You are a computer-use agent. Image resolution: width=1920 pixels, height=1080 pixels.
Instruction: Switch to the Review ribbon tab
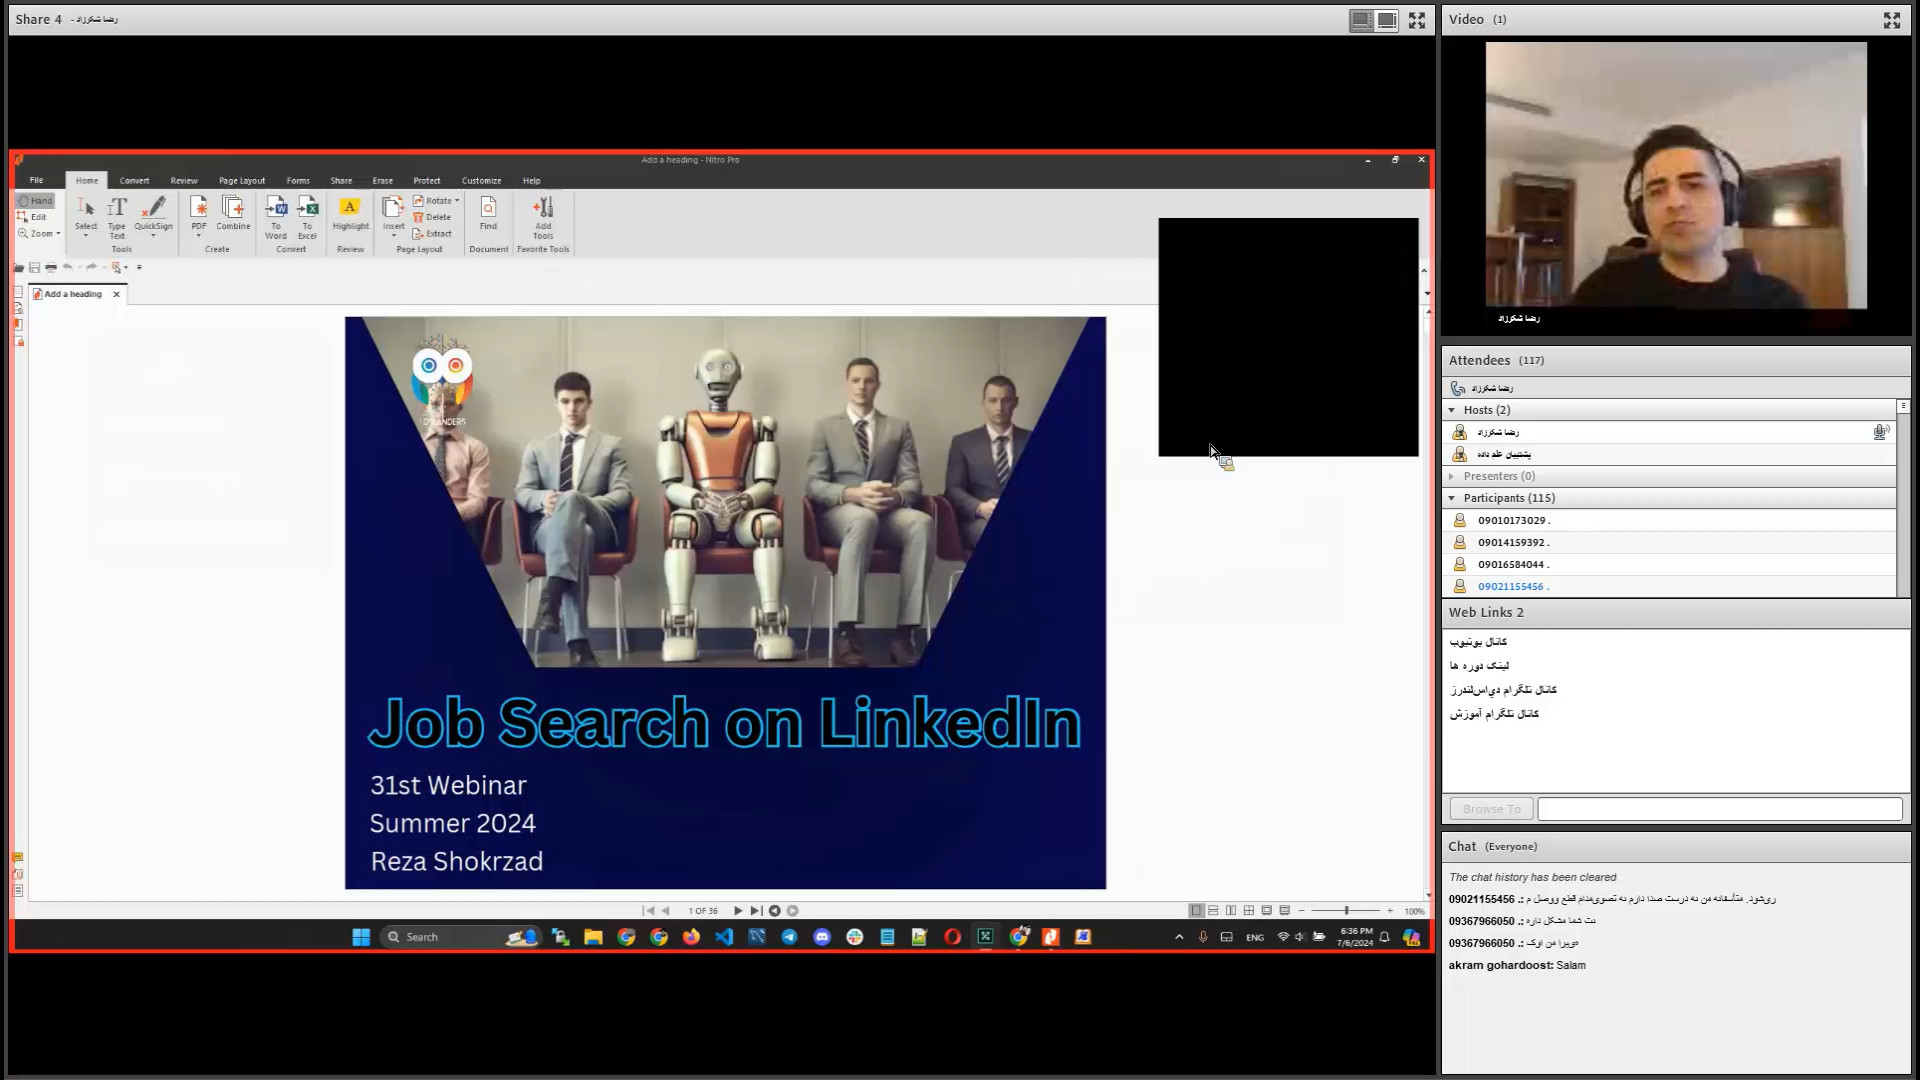pyautogui.click(x=184, y=181)
